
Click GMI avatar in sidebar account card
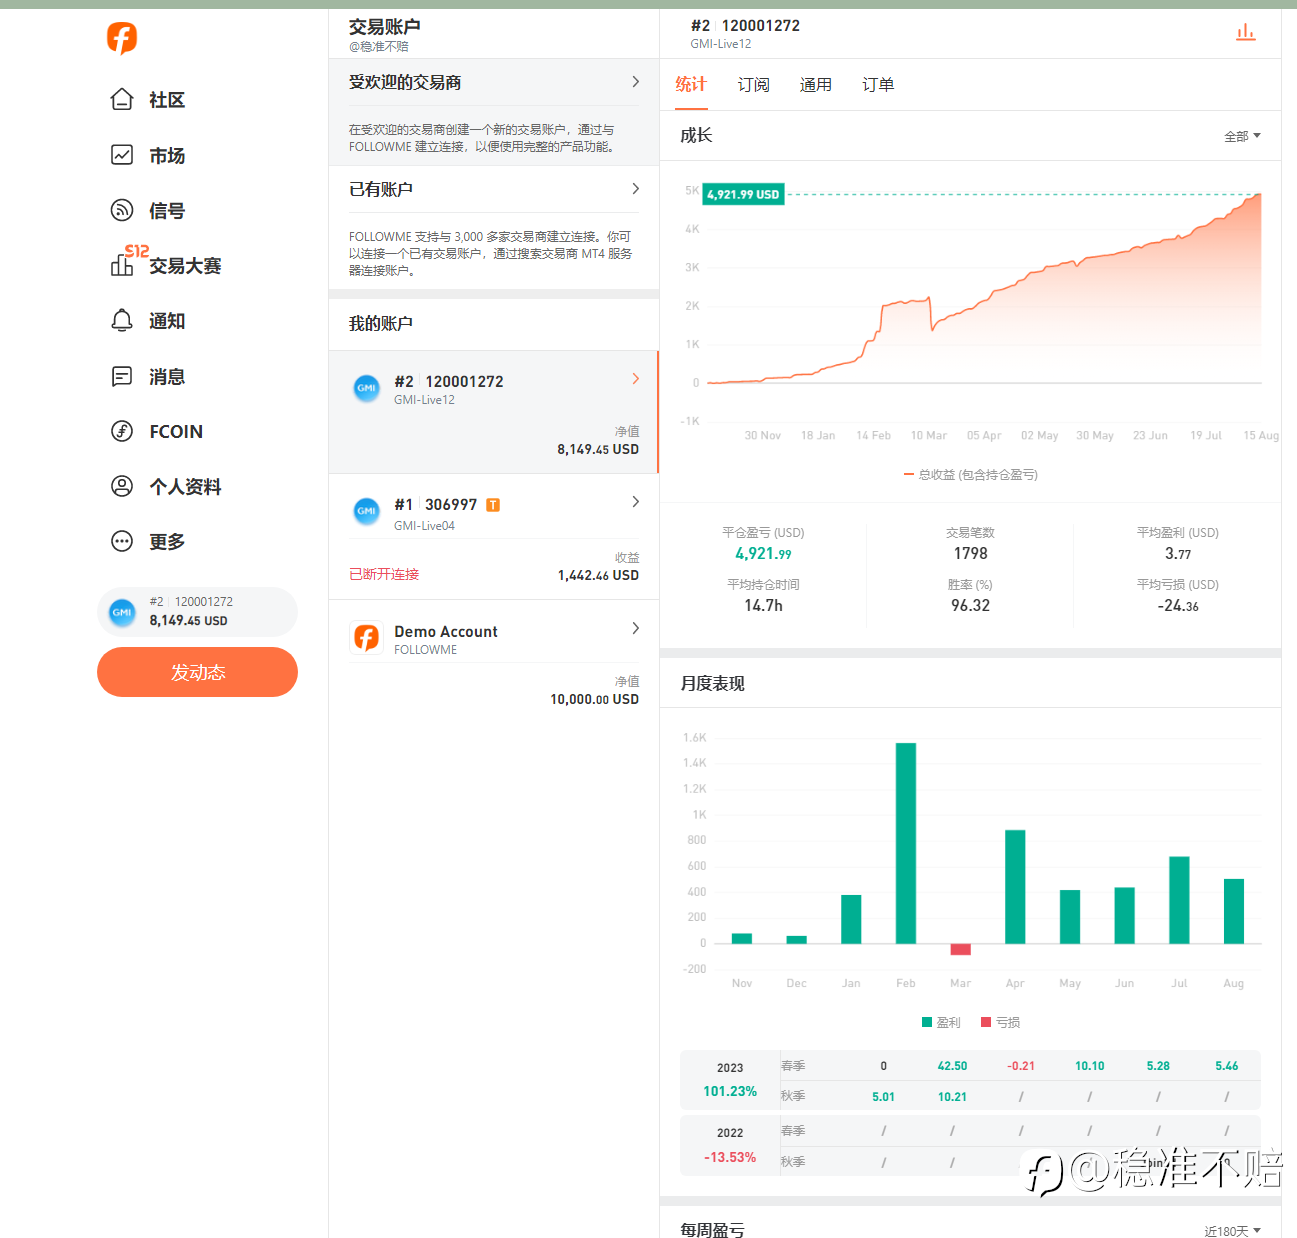(x=122, y=612)
